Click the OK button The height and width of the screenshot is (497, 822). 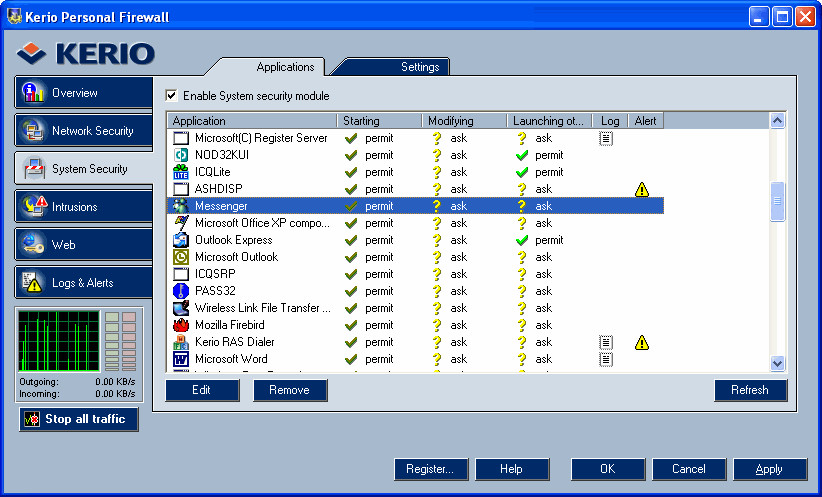pyautogui.click(x=608, y=469)
